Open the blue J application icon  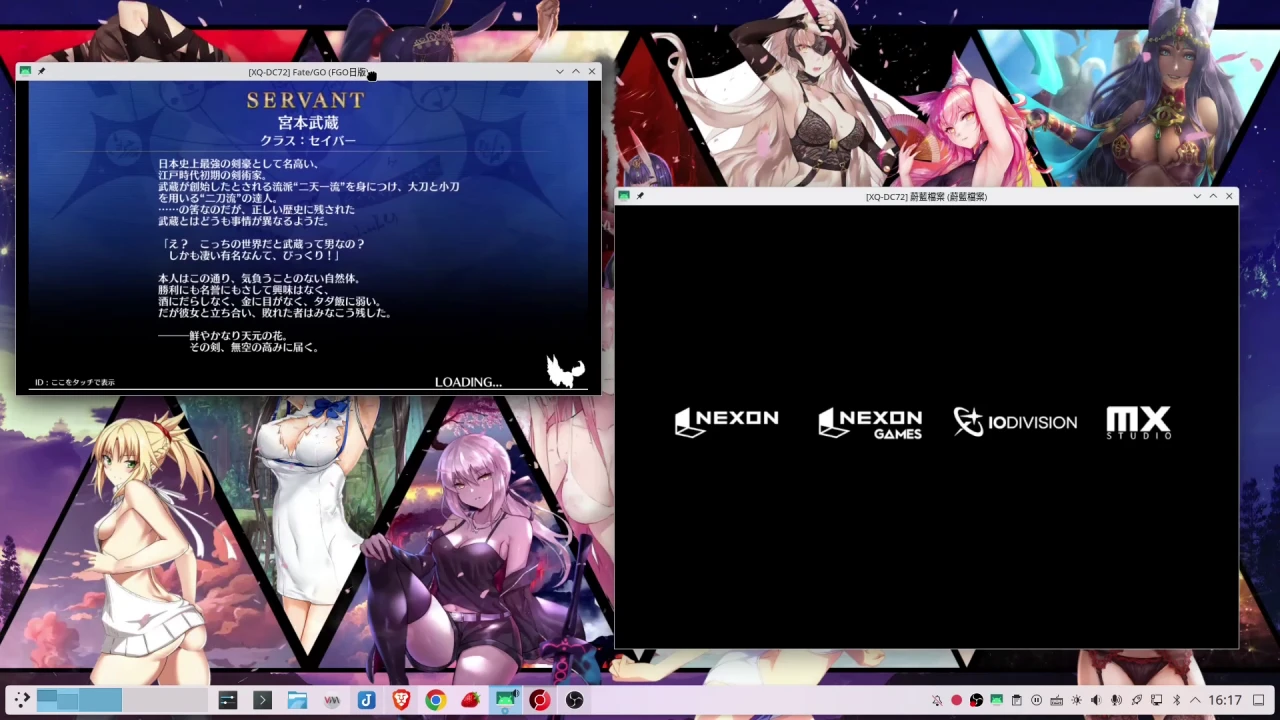[366, 701]
